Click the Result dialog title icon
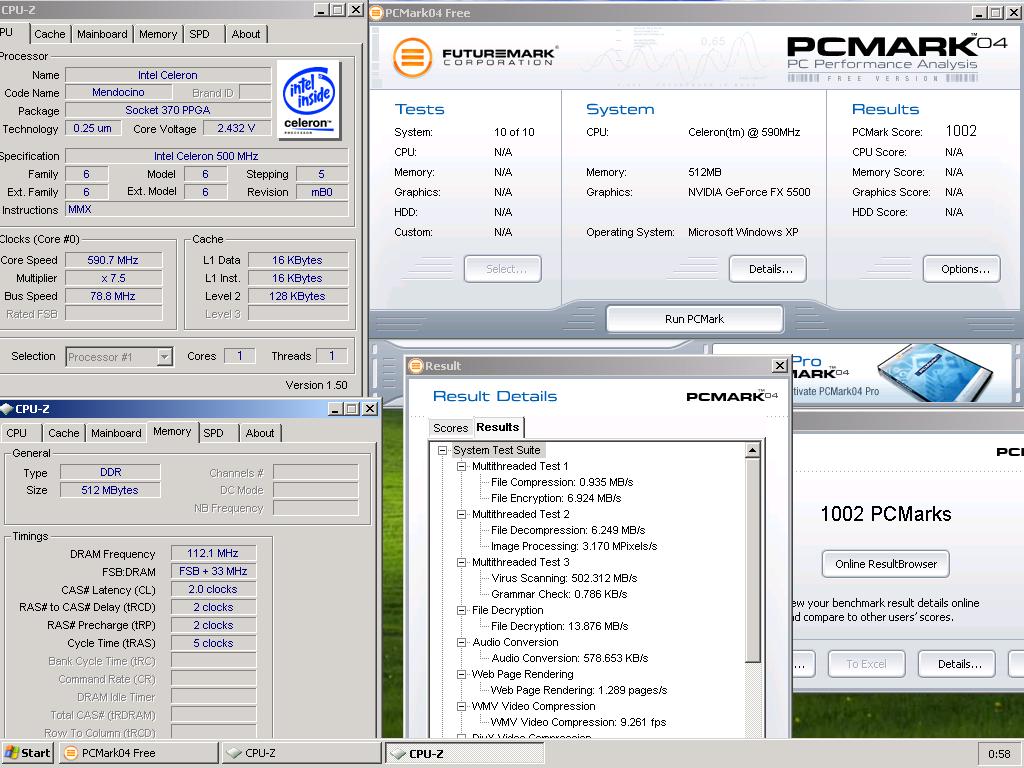The height and width of the screenshot is (768, 1024). coord(415,366)
